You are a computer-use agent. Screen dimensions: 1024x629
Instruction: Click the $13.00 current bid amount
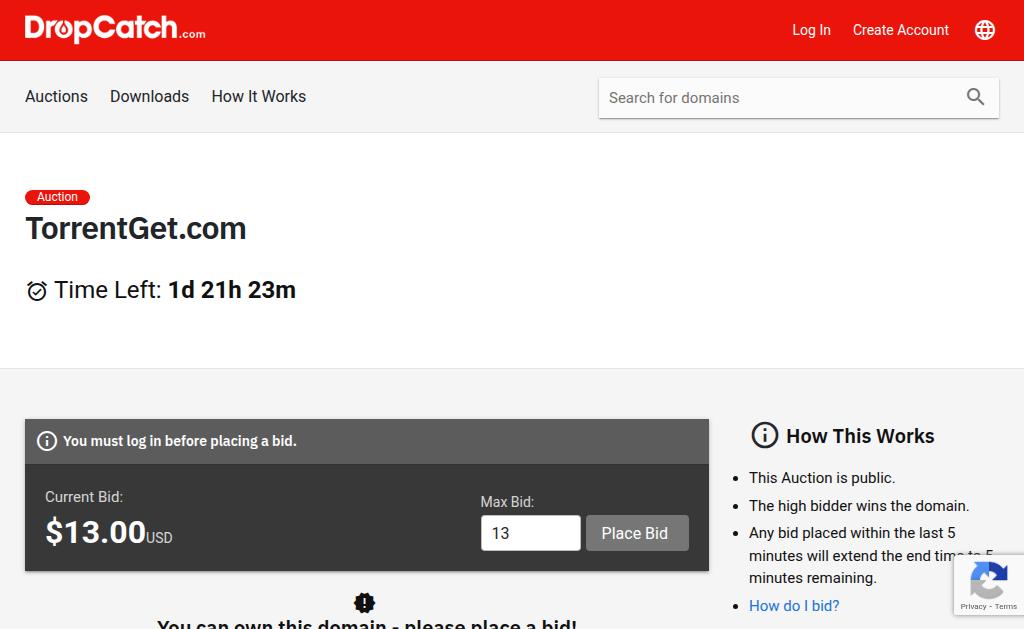coord(95,532)
